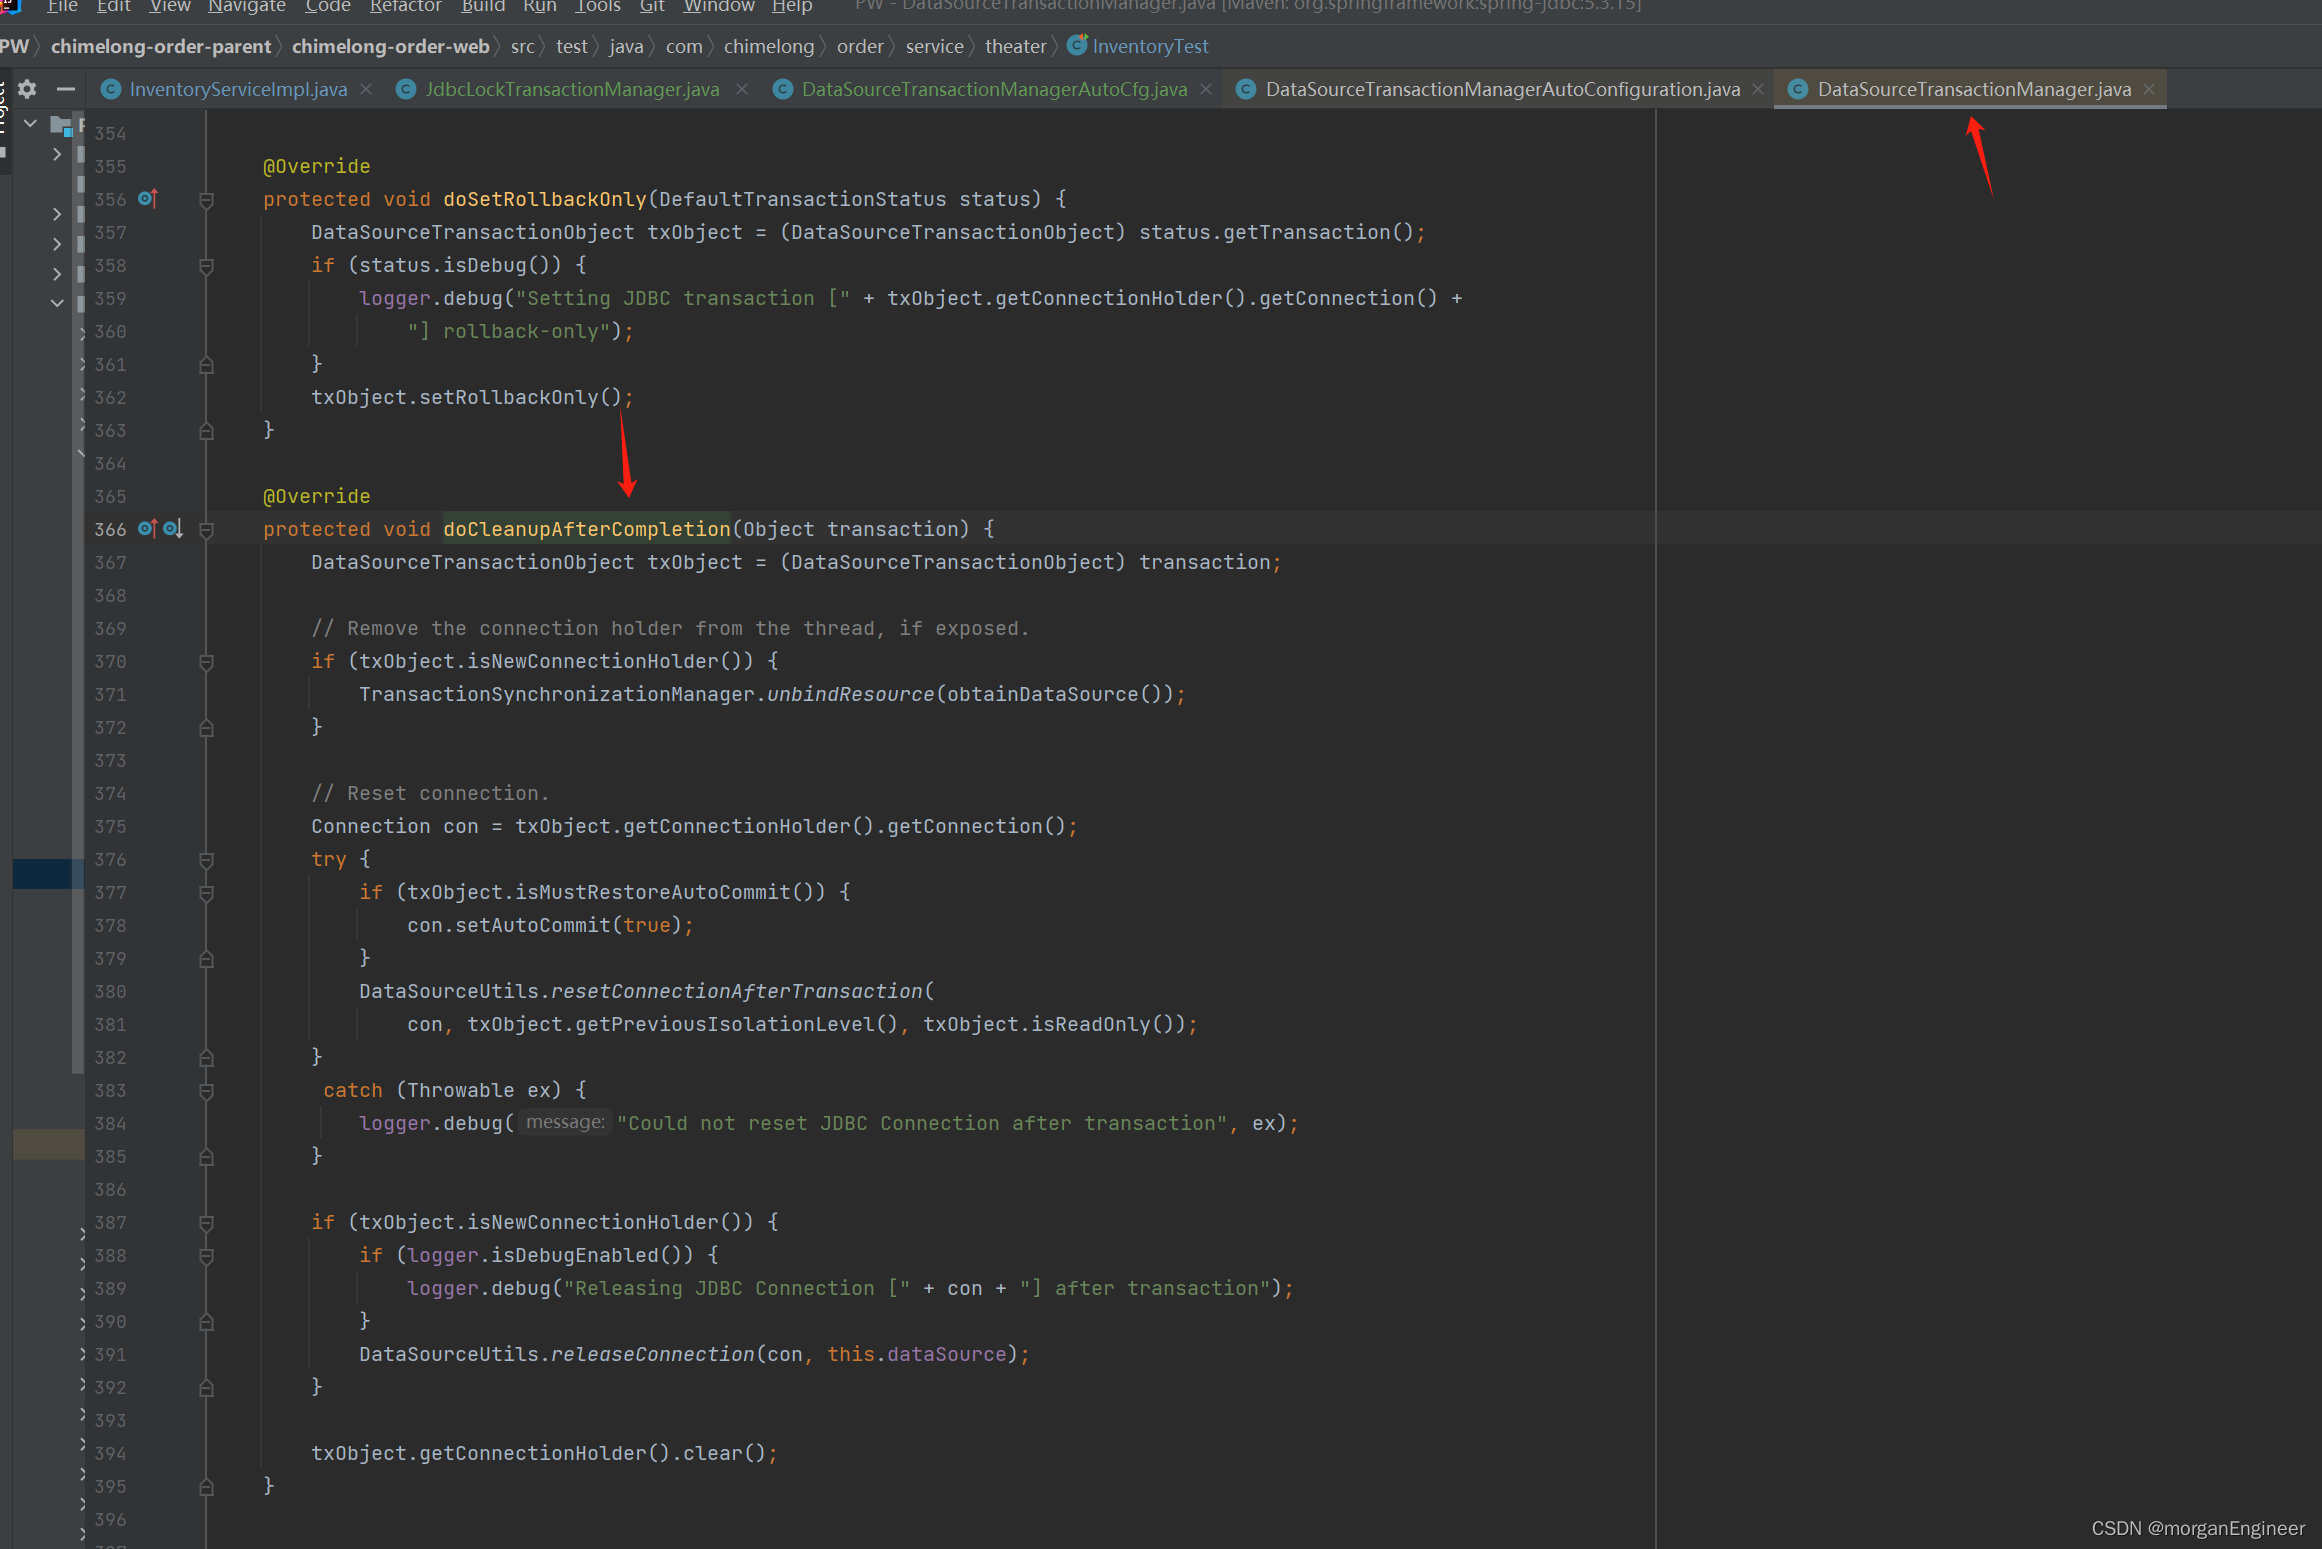The image size is (2322, 1549).
Task: Fold the if block at line 370
Action: pos(207,662)
